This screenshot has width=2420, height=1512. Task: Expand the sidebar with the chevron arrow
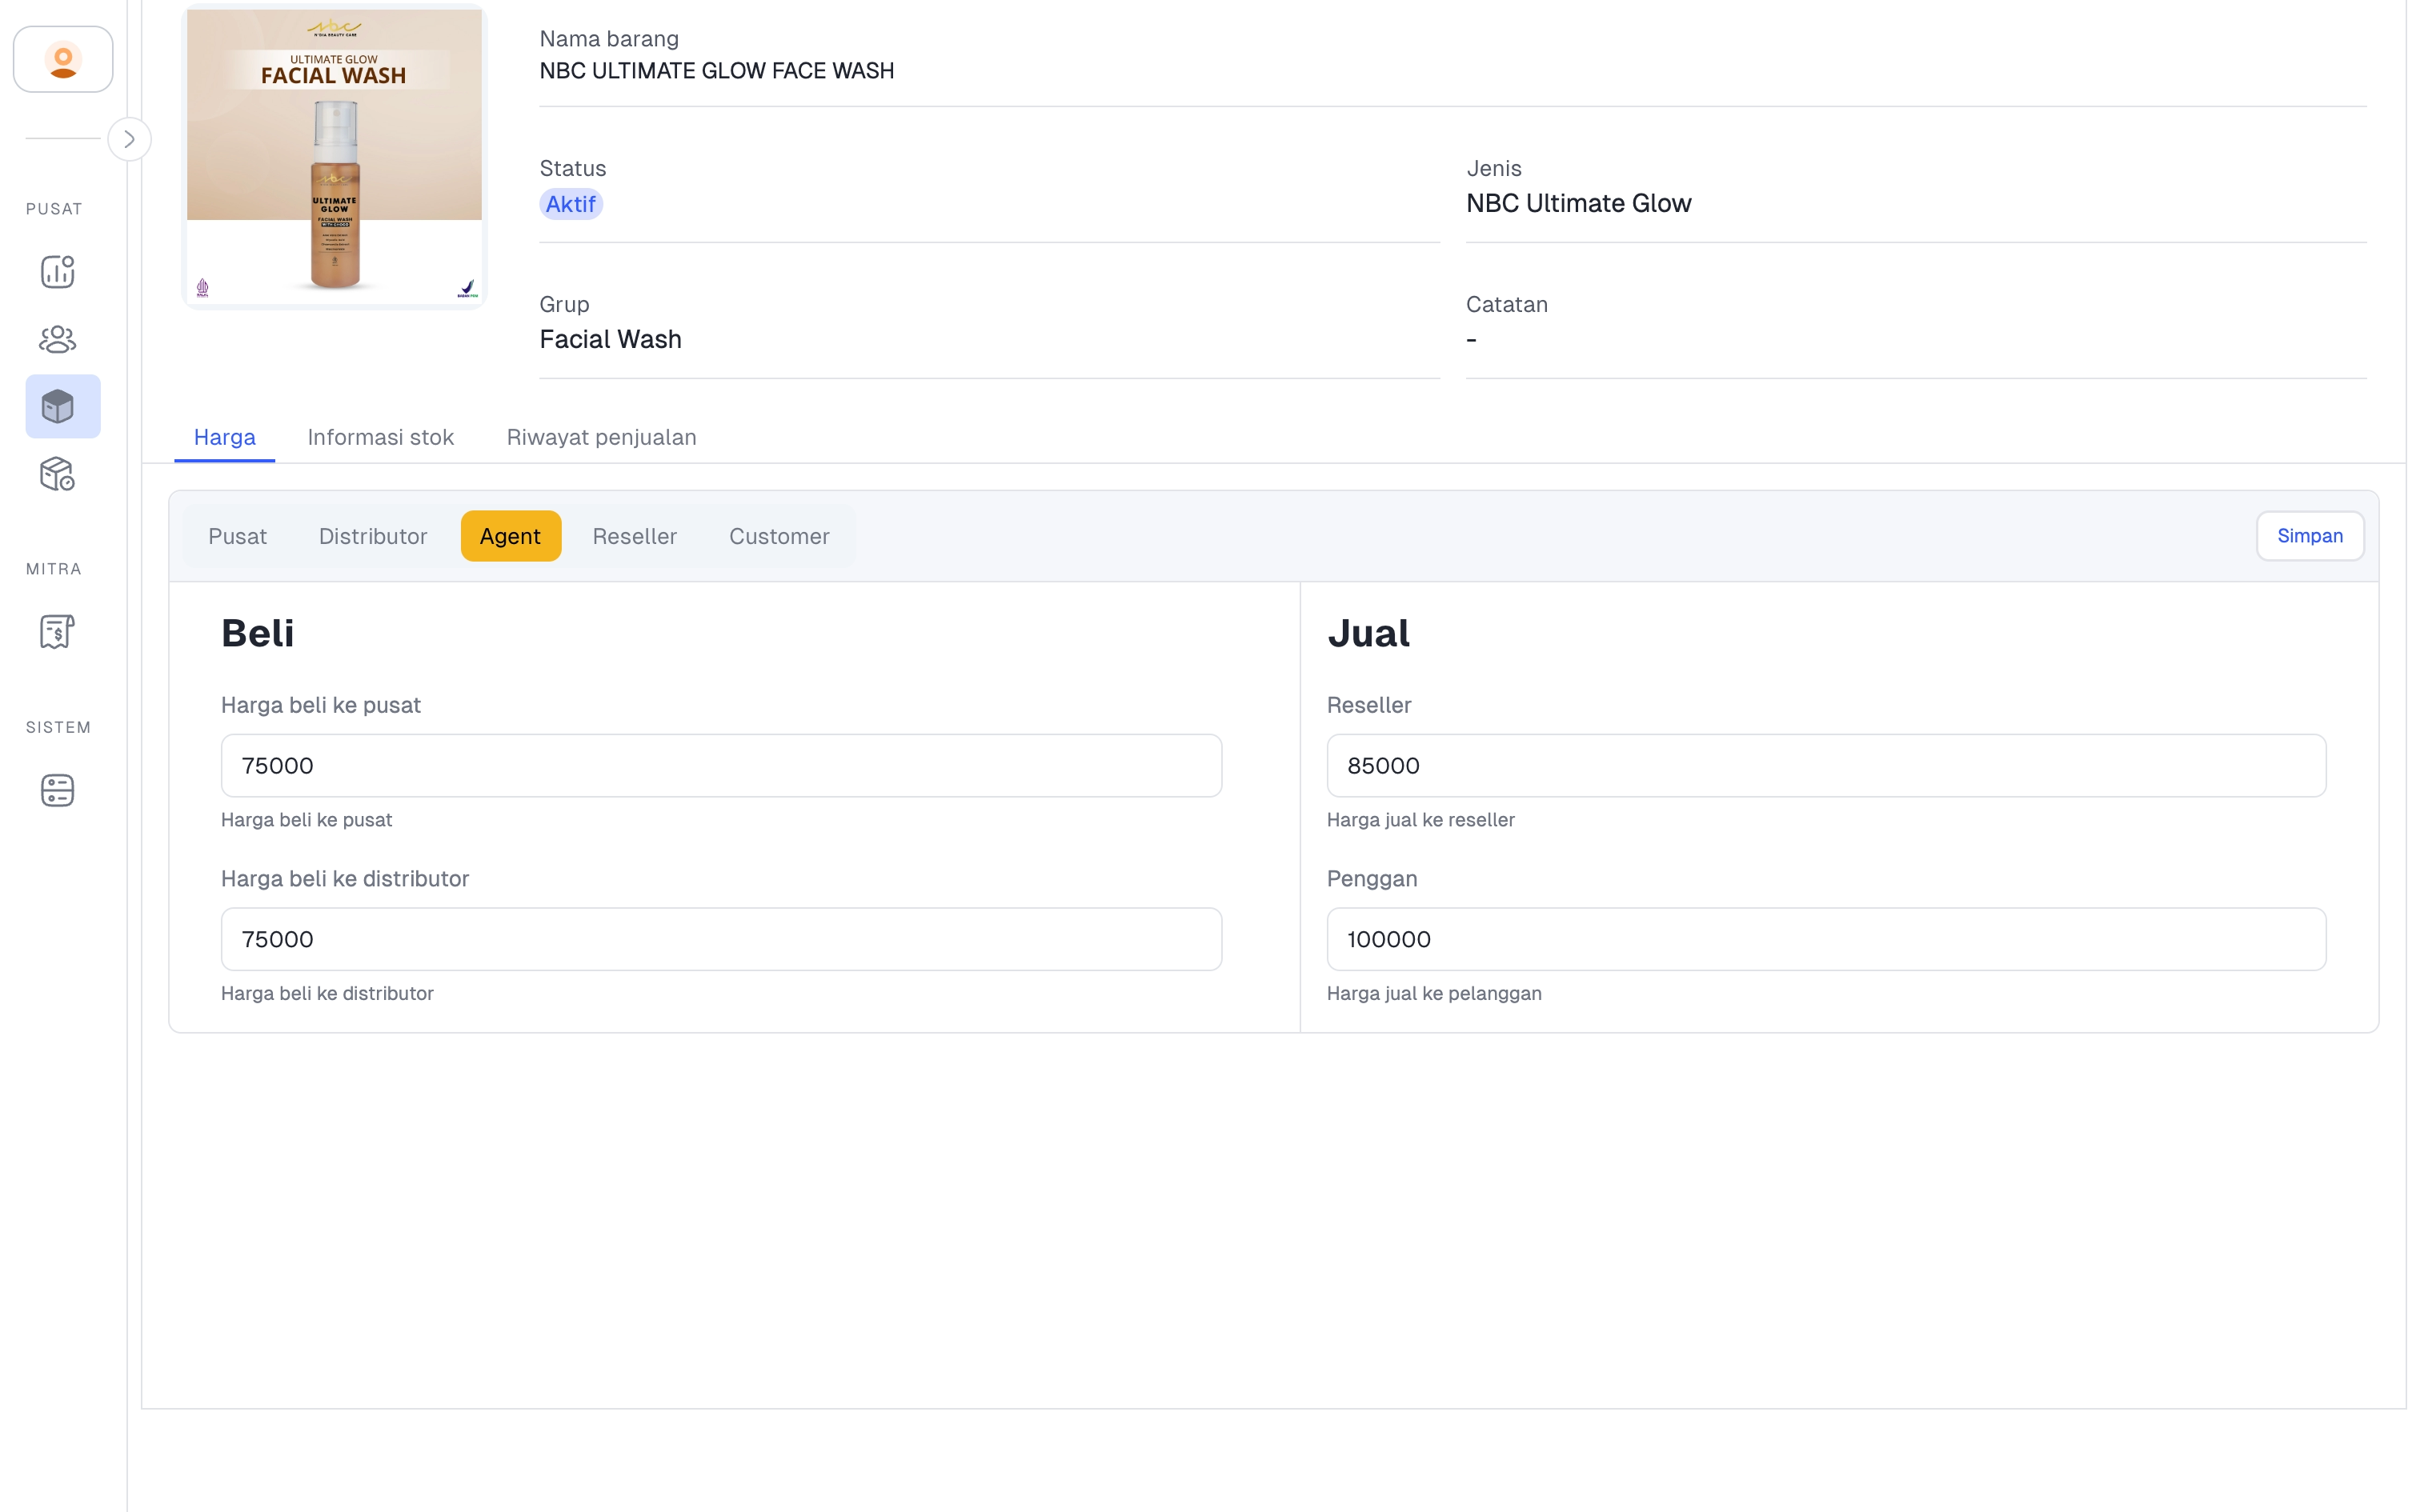click(x=129, y=139)
